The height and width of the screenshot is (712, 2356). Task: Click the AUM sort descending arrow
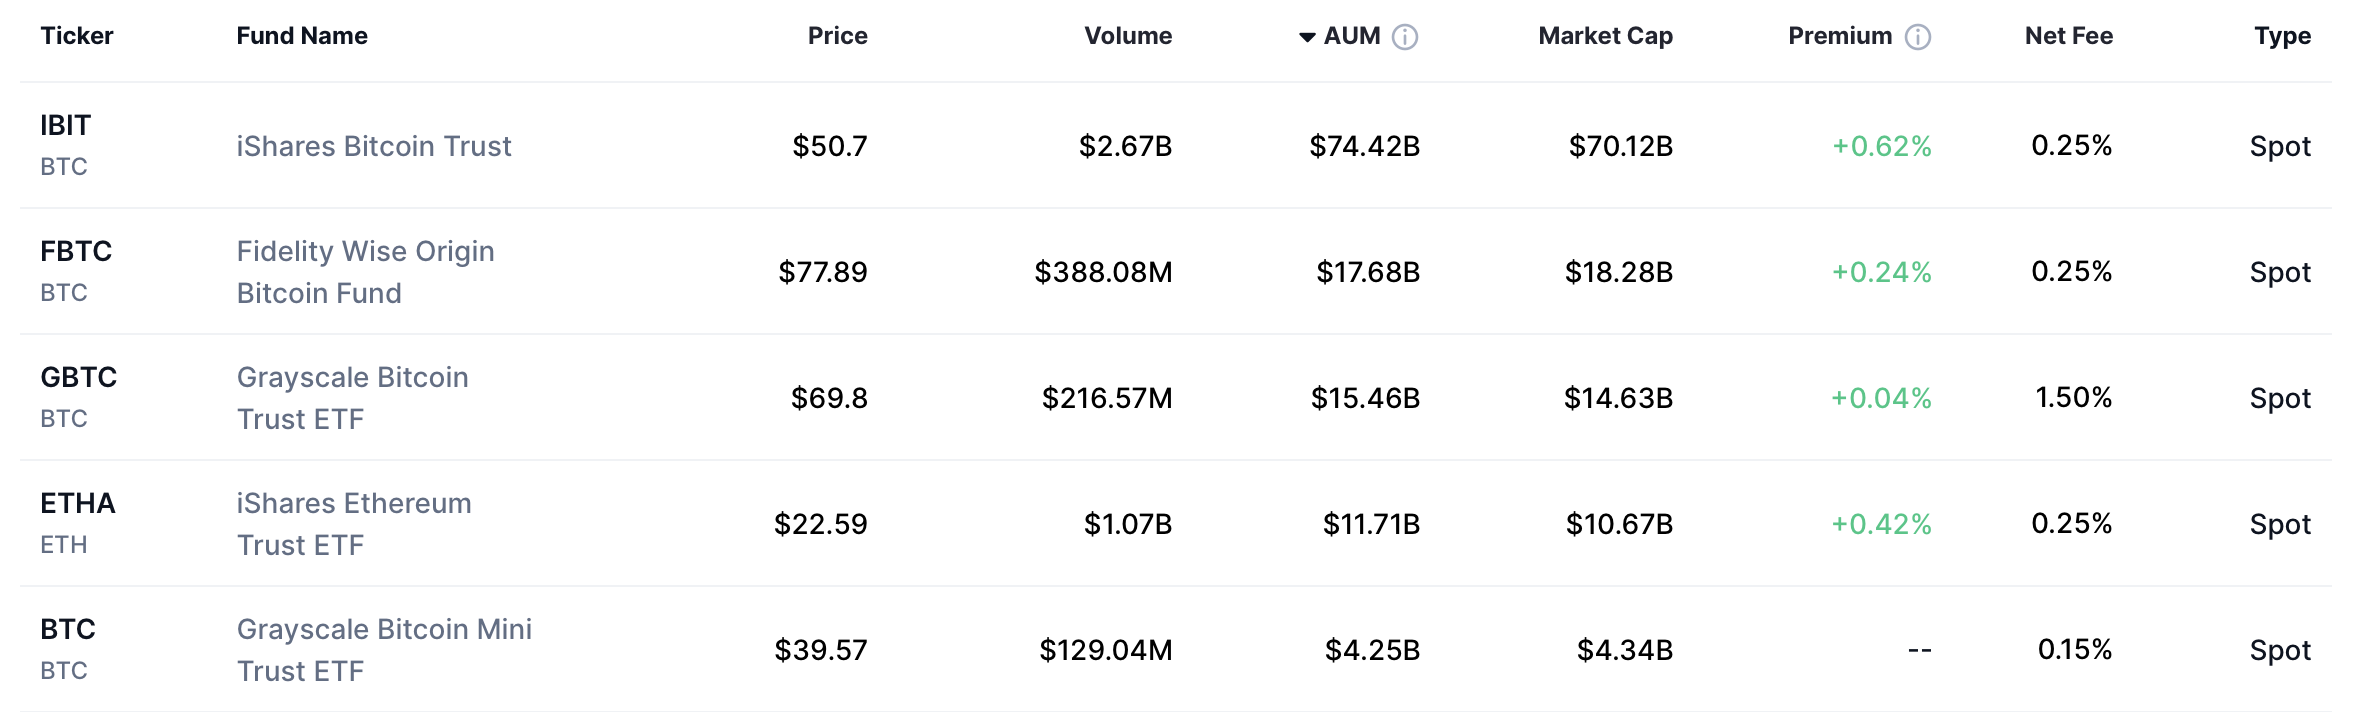pos(1307,38)
